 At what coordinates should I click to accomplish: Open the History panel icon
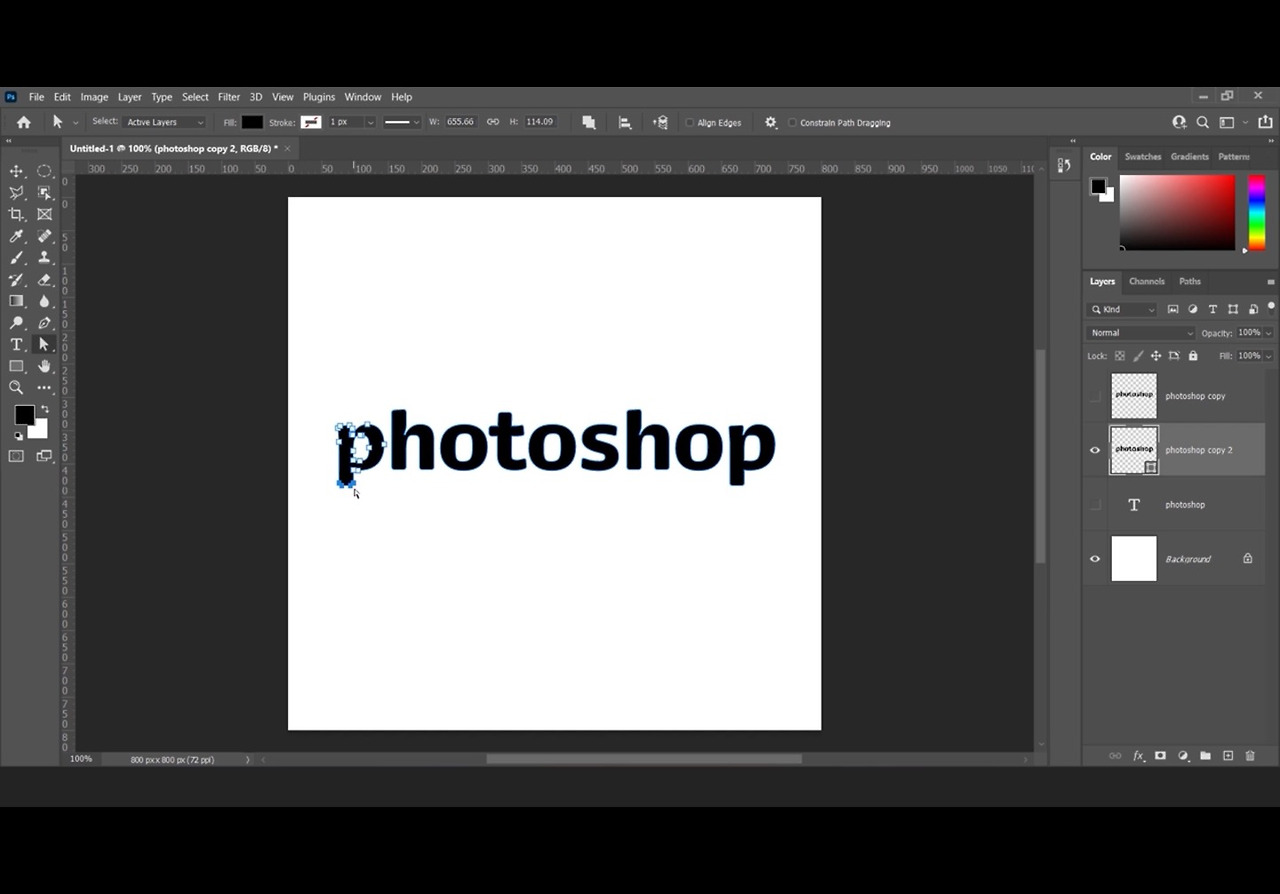tap(1064, 165)
